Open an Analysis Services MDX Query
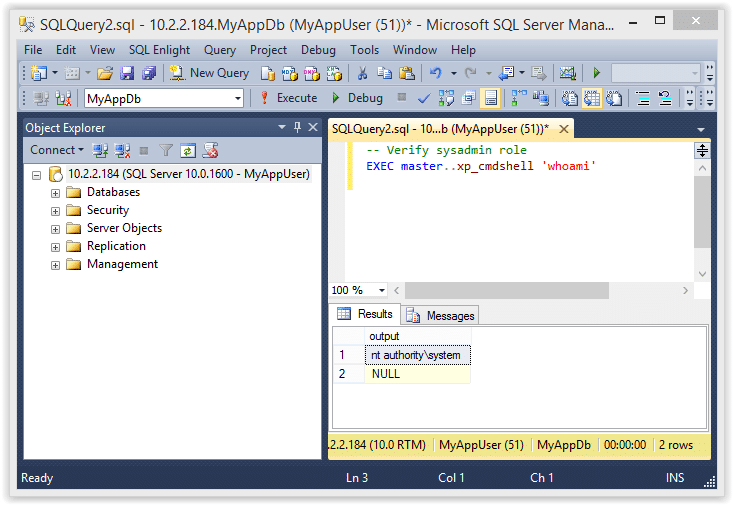 [289, 73]
